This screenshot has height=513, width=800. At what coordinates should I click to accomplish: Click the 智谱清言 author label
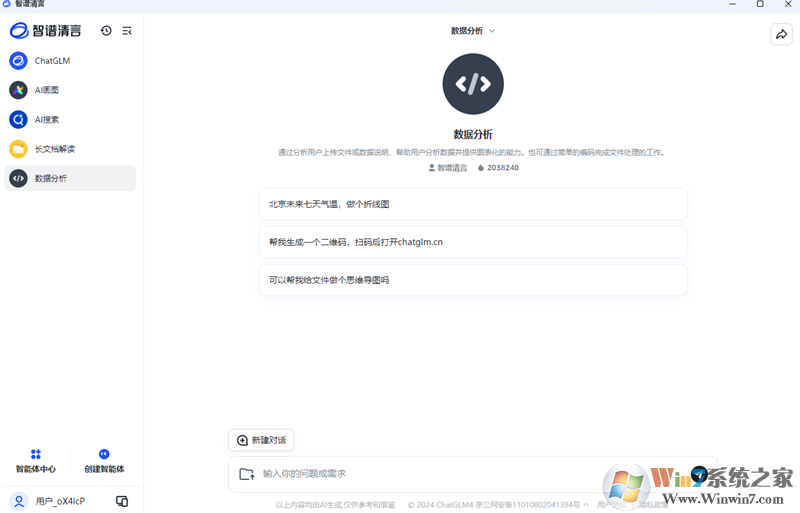tap(448, 168)
